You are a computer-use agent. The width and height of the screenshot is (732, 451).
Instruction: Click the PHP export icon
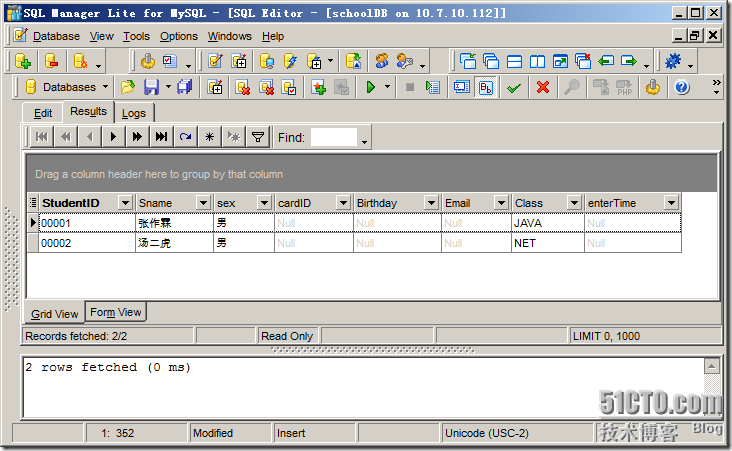click(624, 87)
